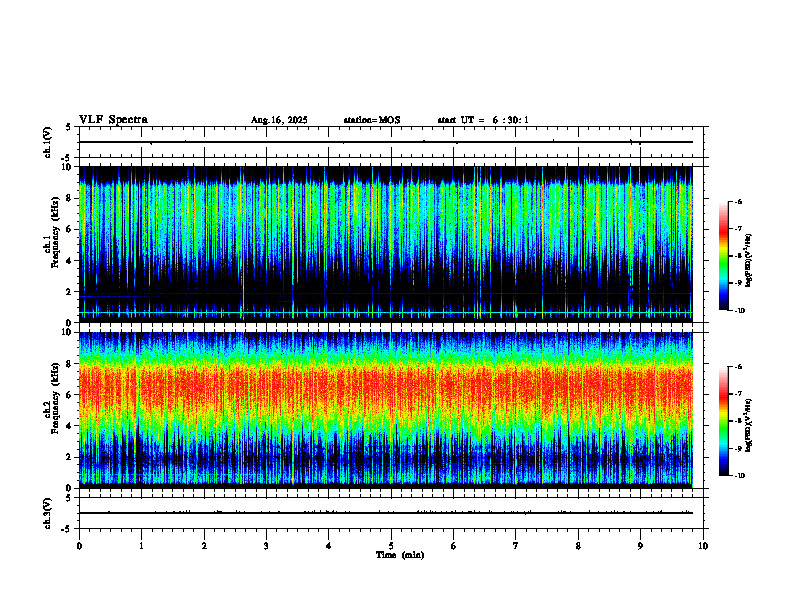Click ch.1 frequency axis tick "4"
The height and width of the screenshot is (612, 792).
click(69, 261)
